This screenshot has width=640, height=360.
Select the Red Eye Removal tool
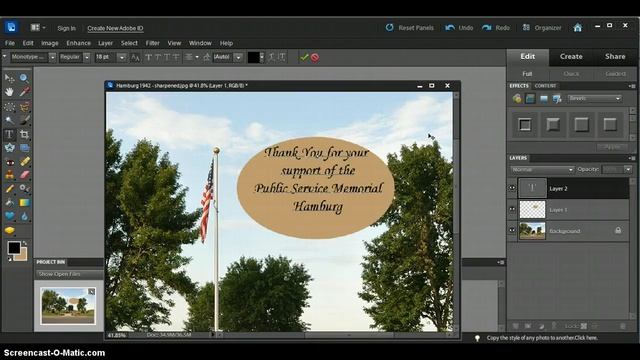click(9, 162)
